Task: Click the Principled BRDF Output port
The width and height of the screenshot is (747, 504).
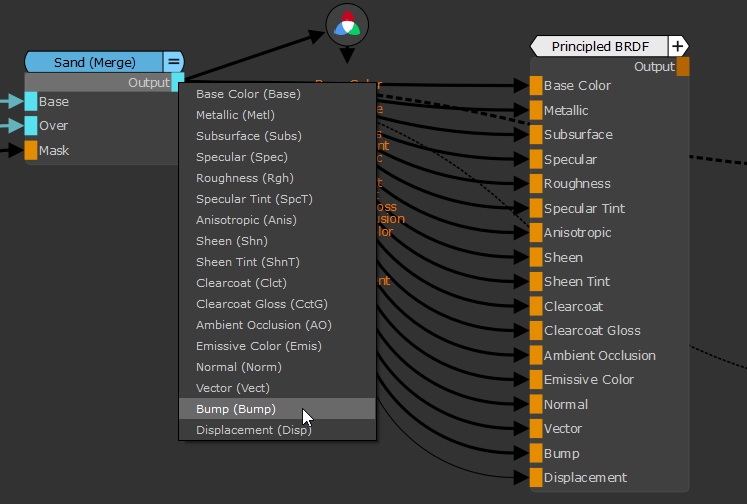Action: 683,67
